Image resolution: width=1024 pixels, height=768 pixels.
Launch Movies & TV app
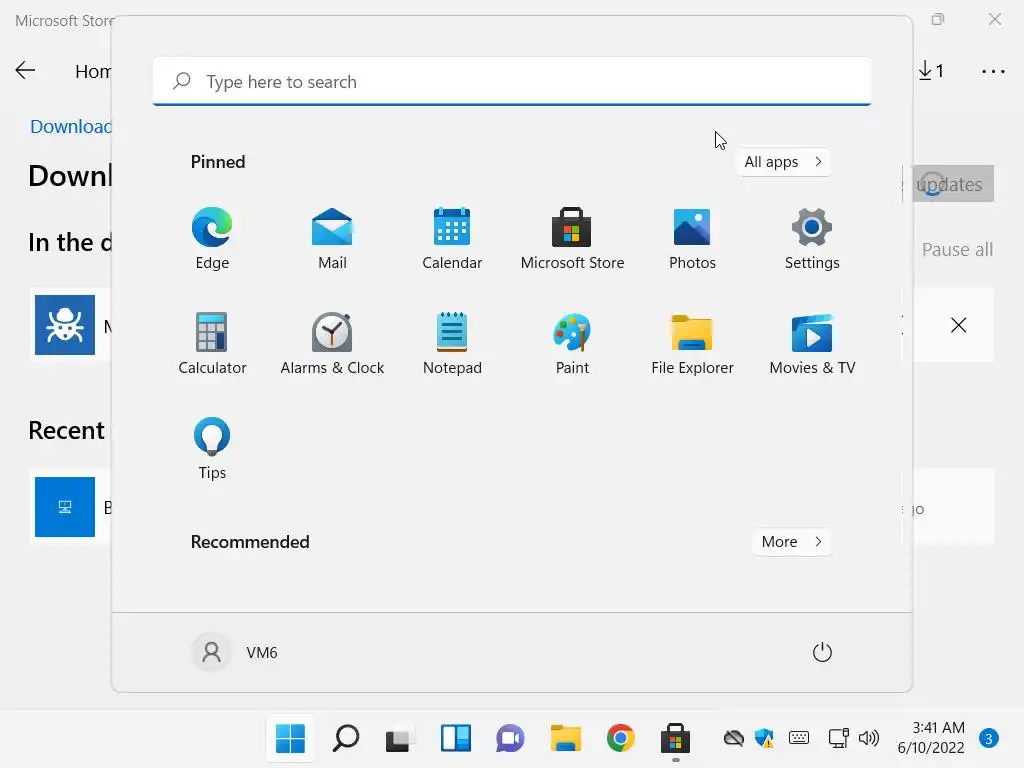click(812, 344)
